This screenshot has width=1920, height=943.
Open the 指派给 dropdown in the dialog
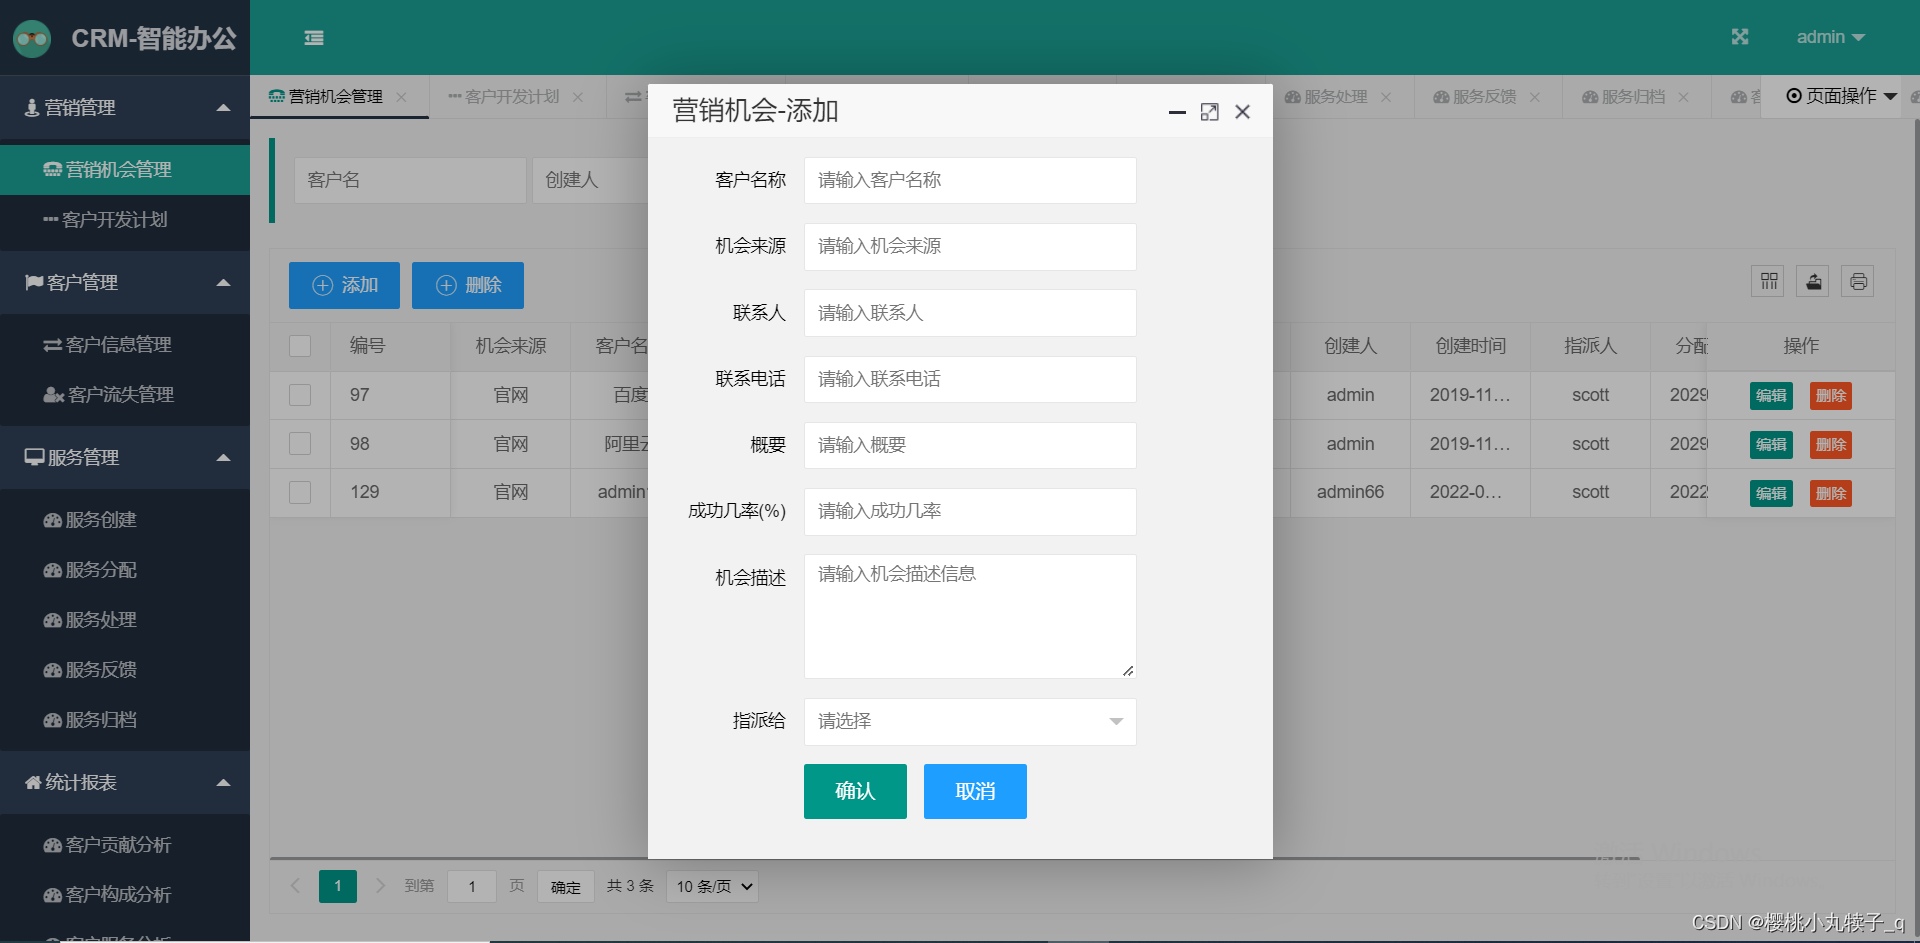(x=968, y=721)
